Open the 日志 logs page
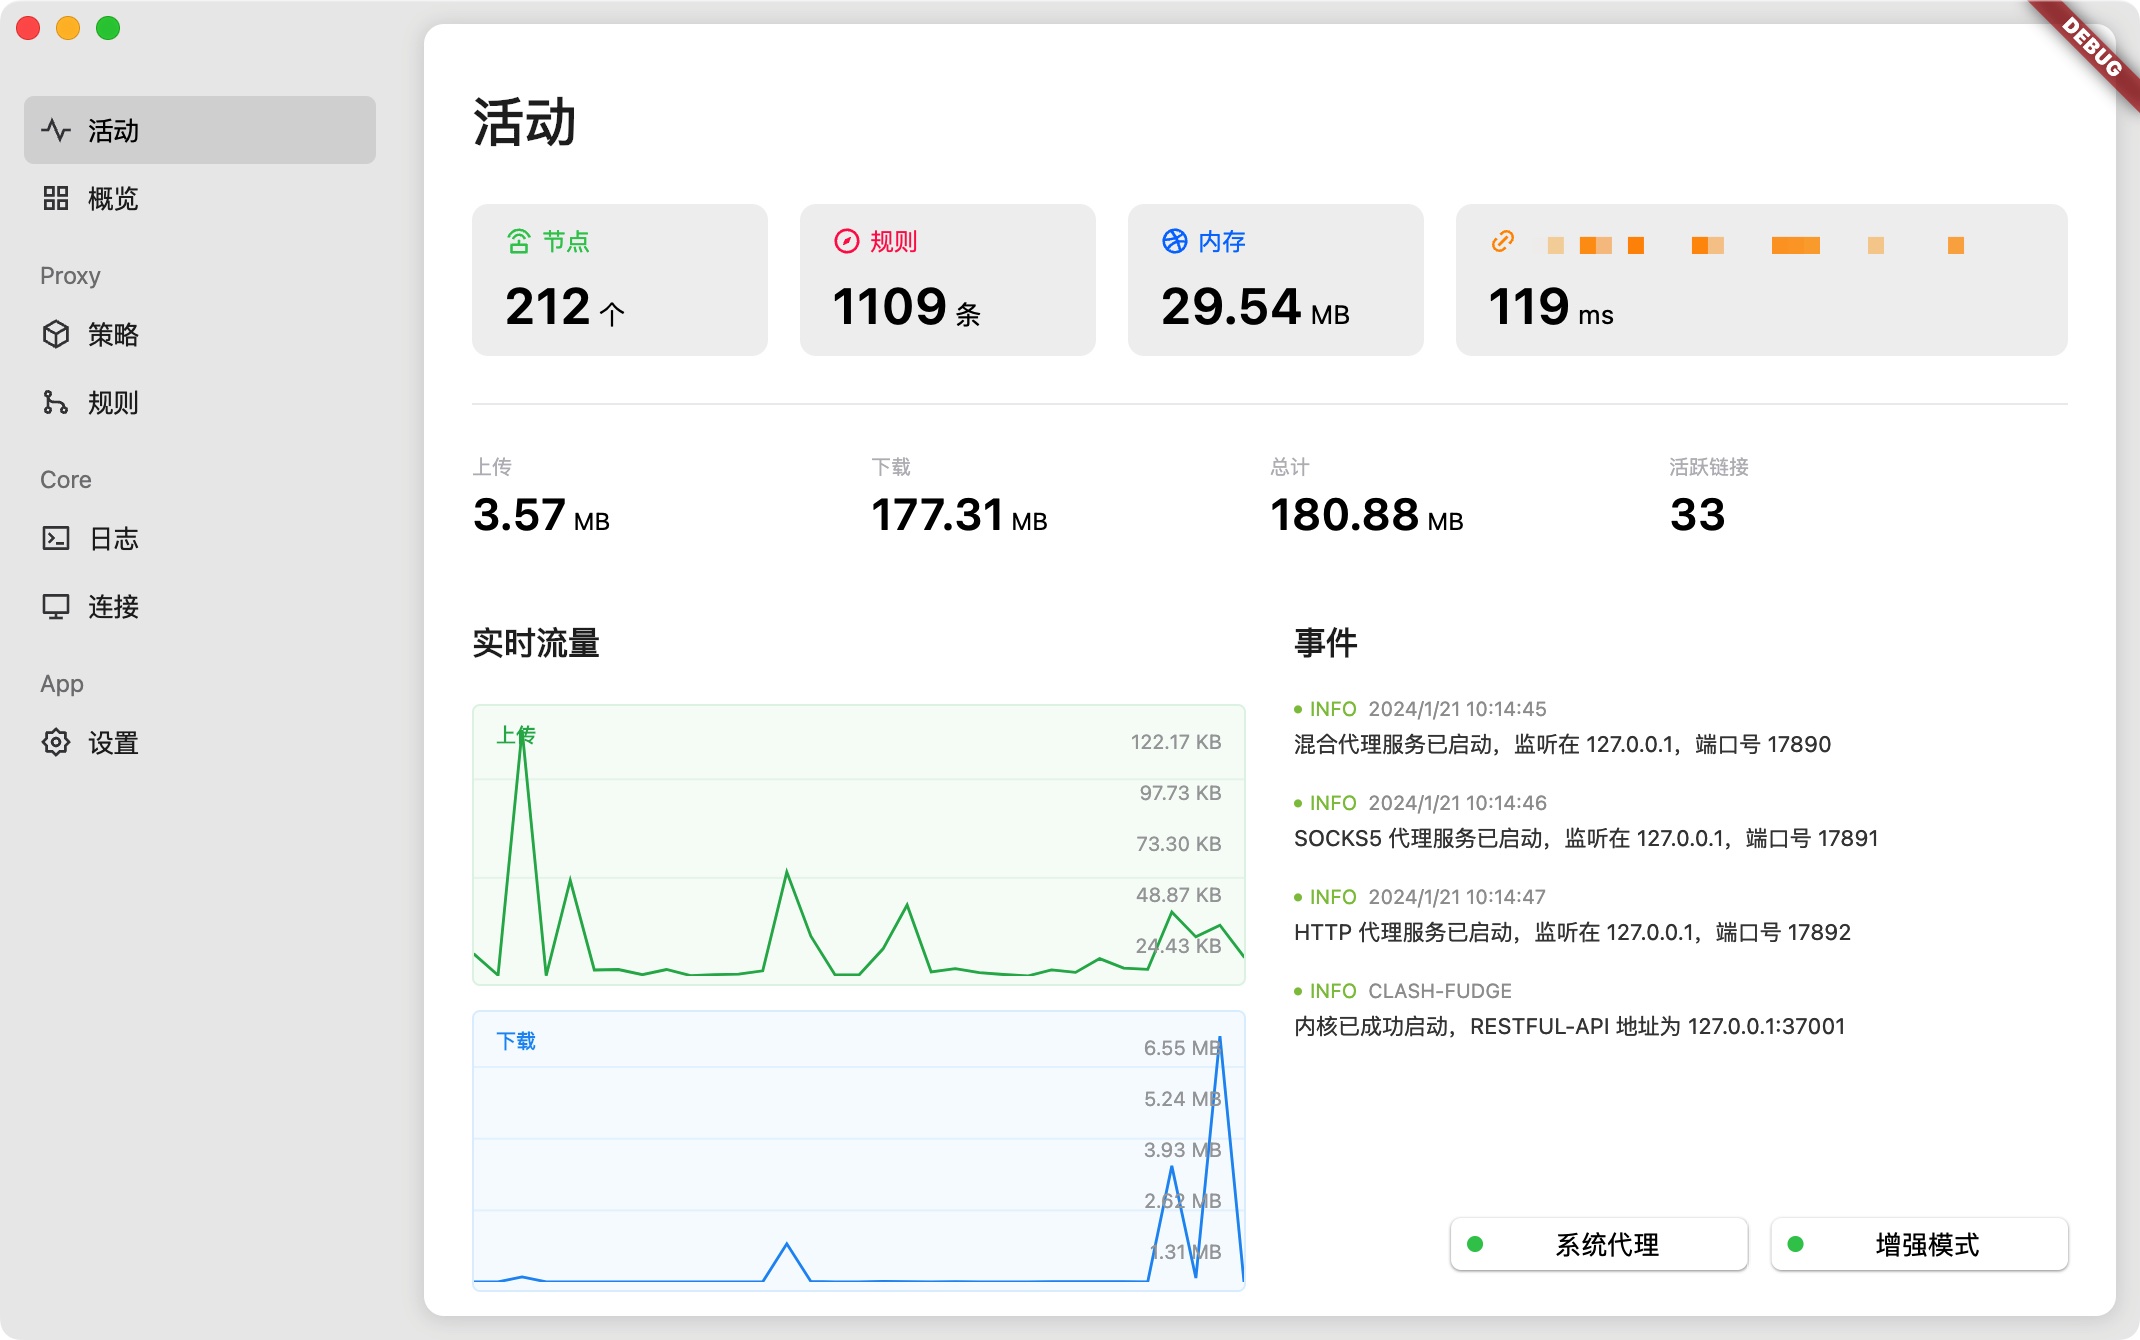 pos(114,538)
